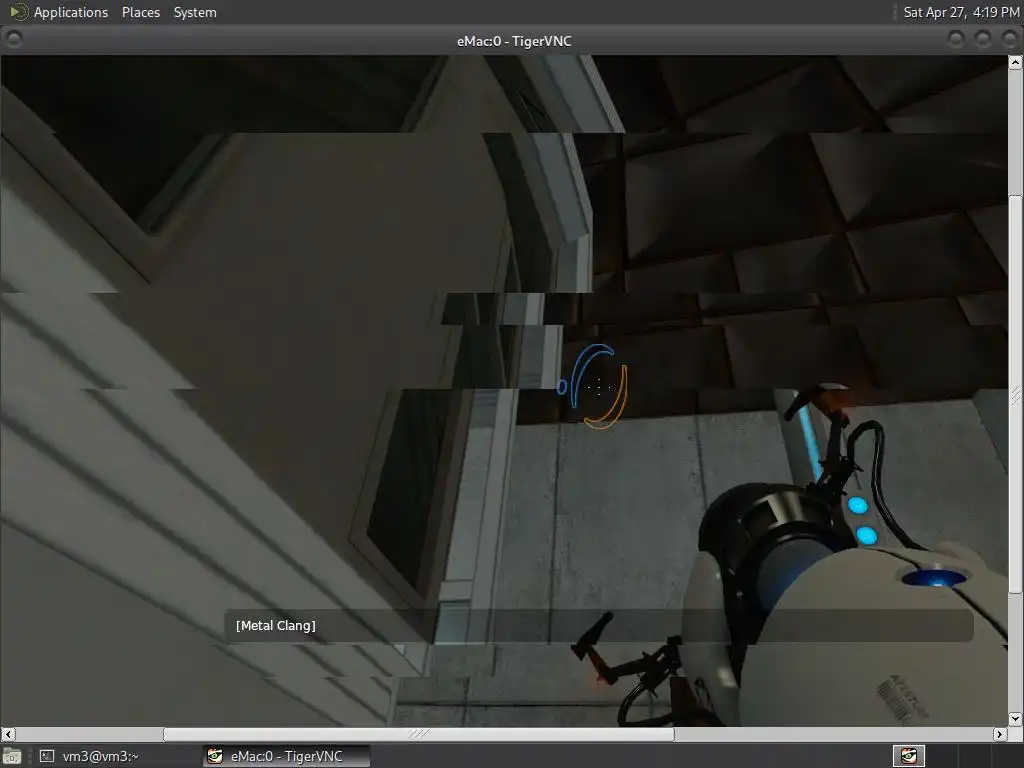Click the horizontal scrollbar thumb
The image size is (1024, 768).
coord(419,735)
